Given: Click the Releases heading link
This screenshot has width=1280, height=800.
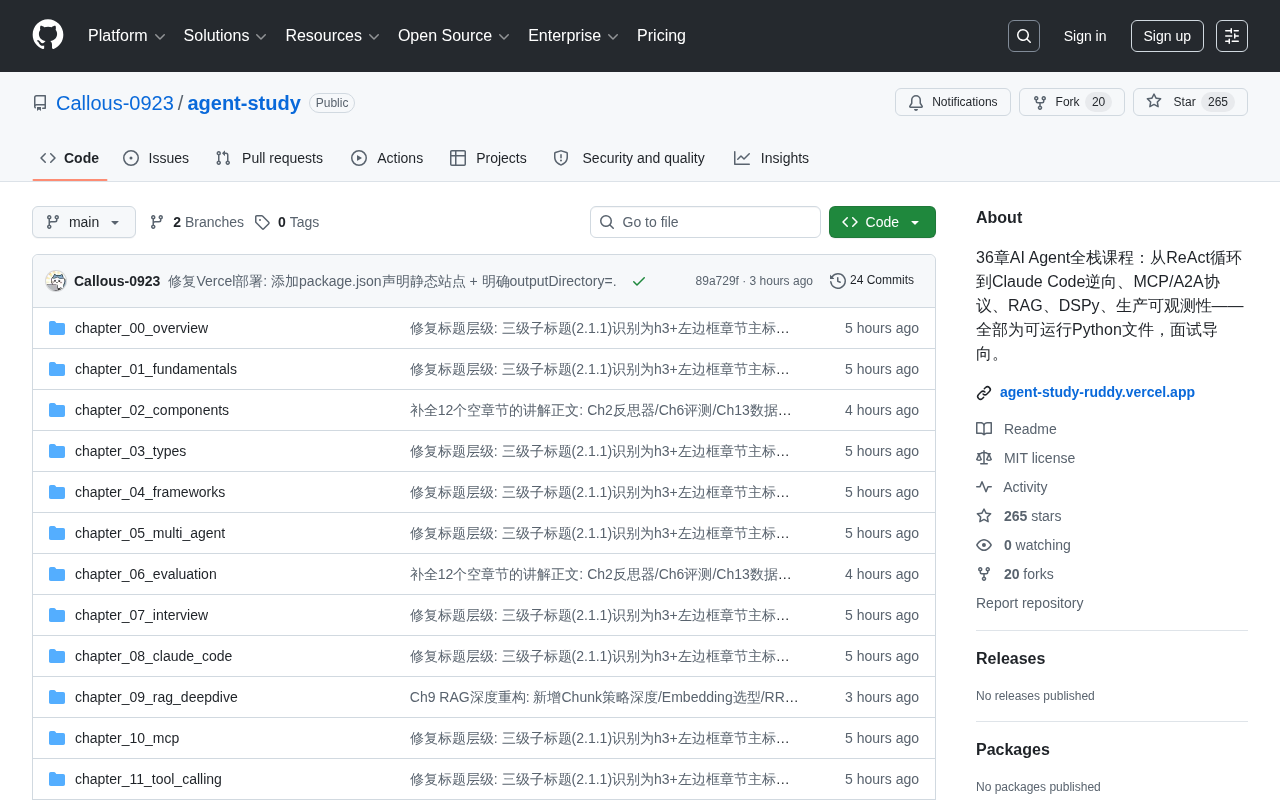Looking at the screenshot, I should click(x=1010, y=659).
